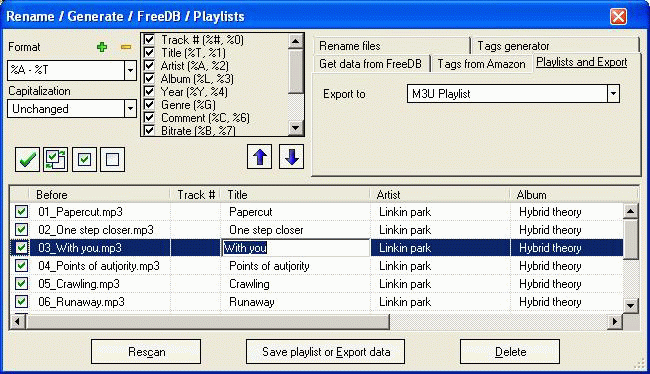
Task: Click the check-all files icon
Action: 84,159
